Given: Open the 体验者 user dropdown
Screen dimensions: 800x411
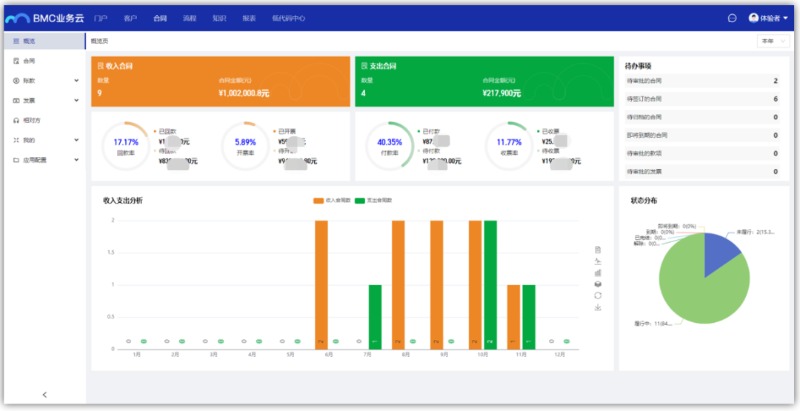Looking at the screenshot, I should [x=768, y=18].
